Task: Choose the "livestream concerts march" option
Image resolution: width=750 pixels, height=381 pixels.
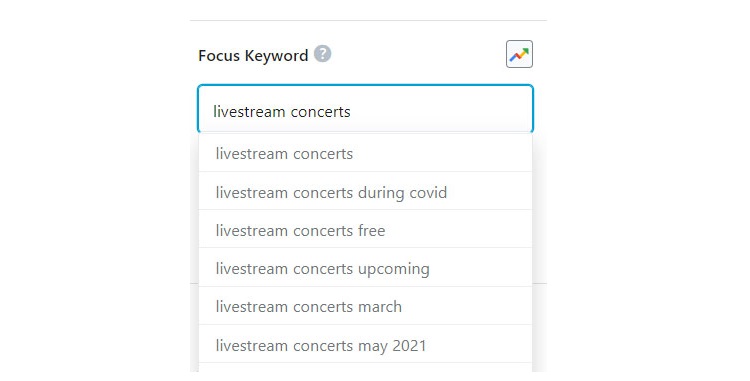Action: (x=365, y=306)
